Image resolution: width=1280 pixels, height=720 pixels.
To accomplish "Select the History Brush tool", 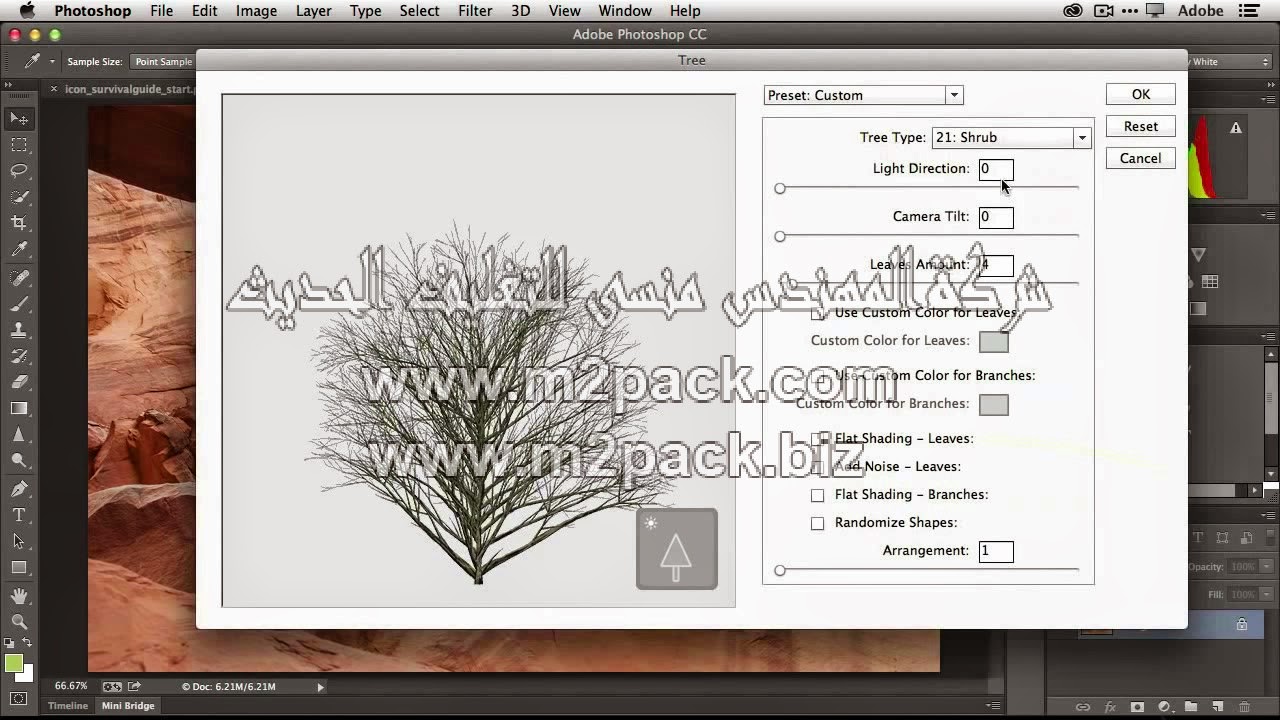I will click(19, 356).
